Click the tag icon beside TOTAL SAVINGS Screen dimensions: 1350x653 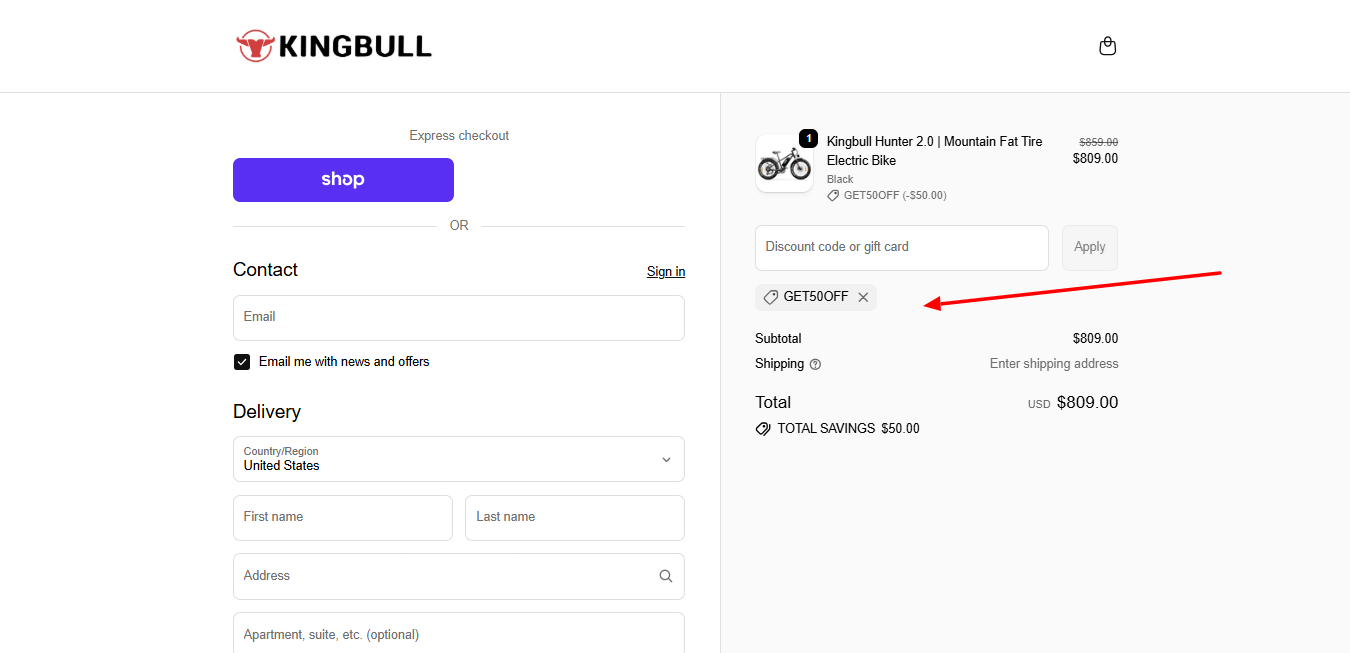763,428
